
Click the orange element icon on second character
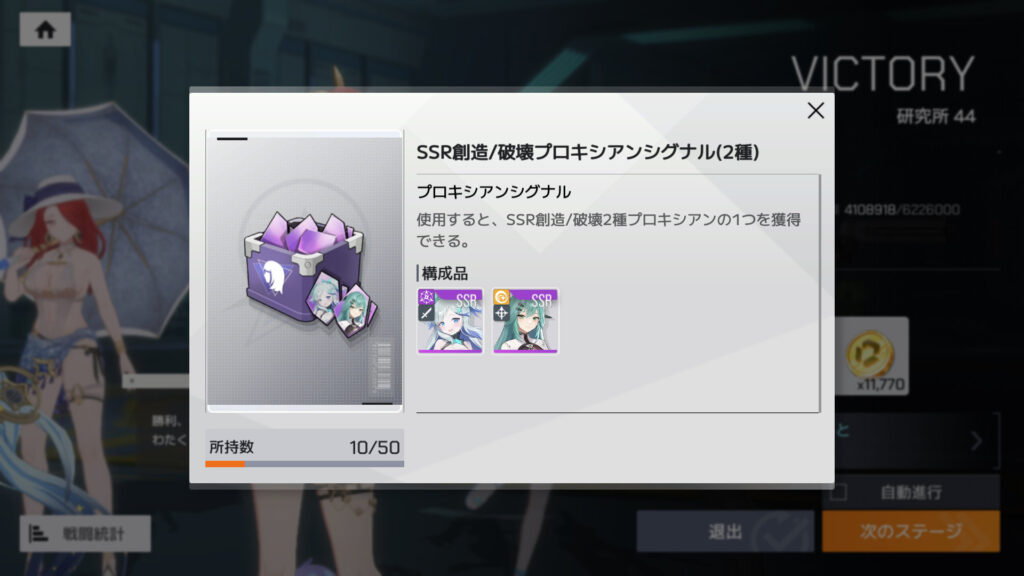pyautogui.click(x=501, y=298)
